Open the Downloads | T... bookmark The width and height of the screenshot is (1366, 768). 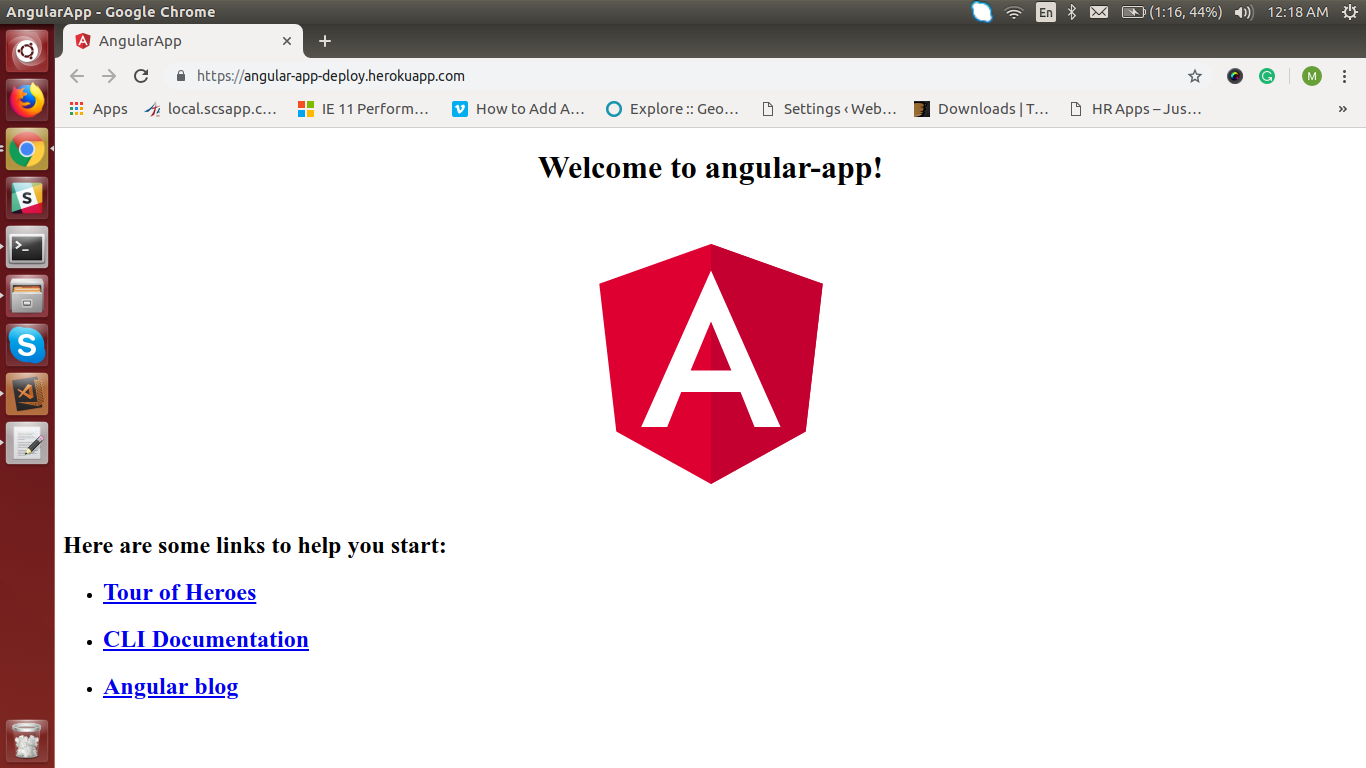coord(982,109)
